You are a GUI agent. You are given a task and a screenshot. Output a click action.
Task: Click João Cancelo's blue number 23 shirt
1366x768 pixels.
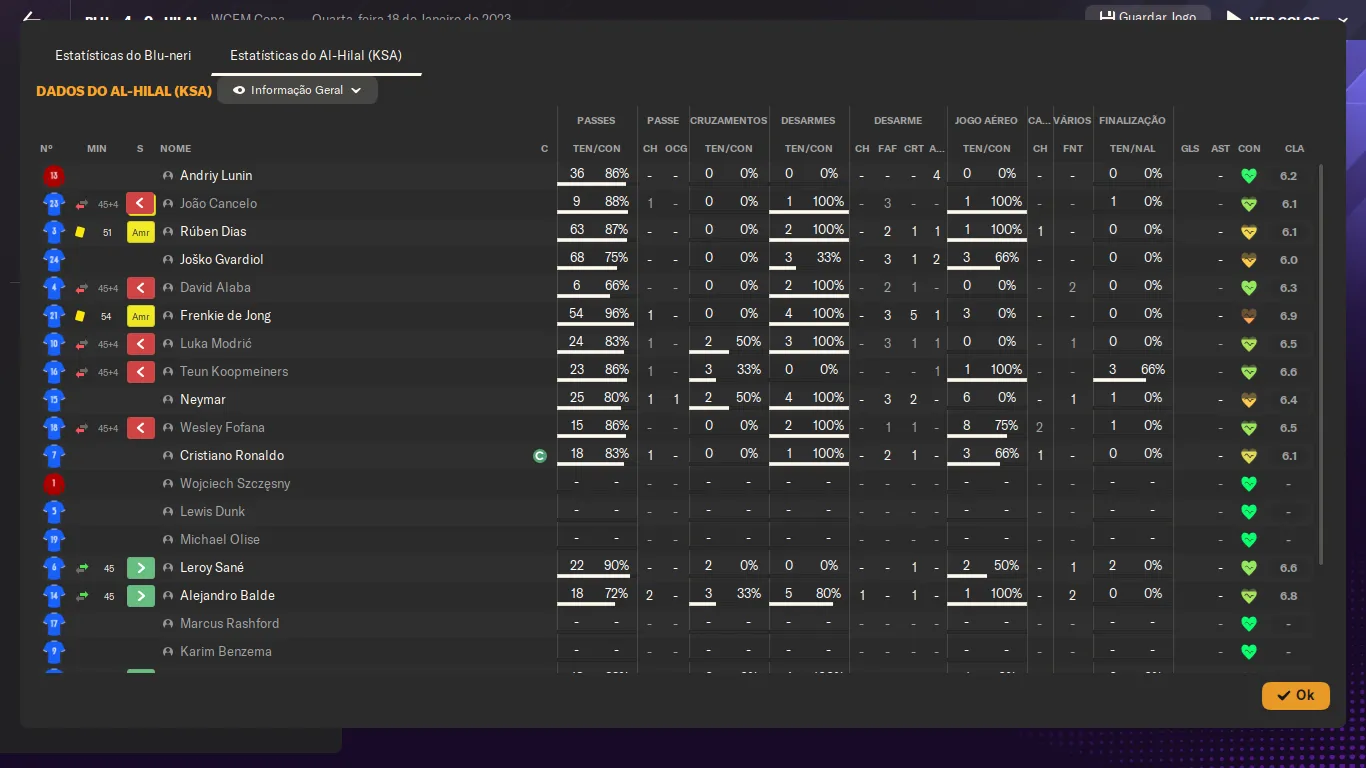tap(54, 204)
